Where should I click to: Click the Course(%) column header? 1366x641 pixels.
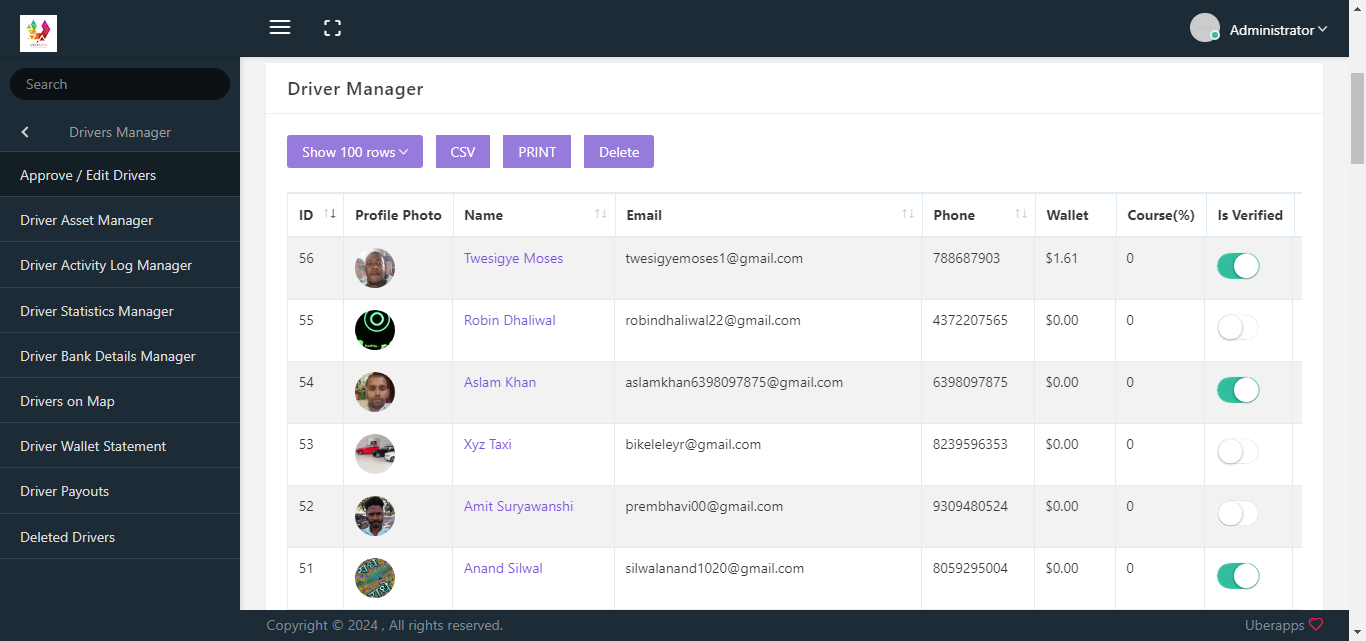point(1161,215)
